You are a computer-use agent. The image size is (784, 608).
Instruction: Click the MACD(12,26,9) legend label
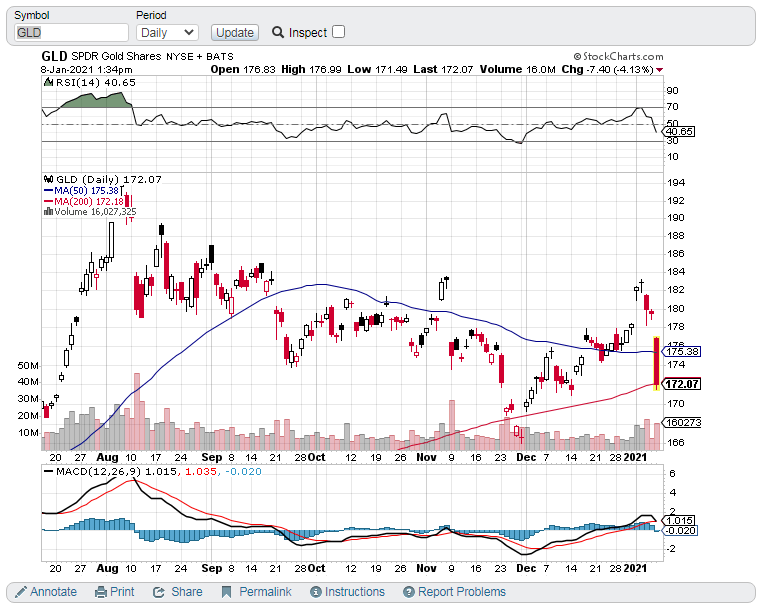click(98, 472)
